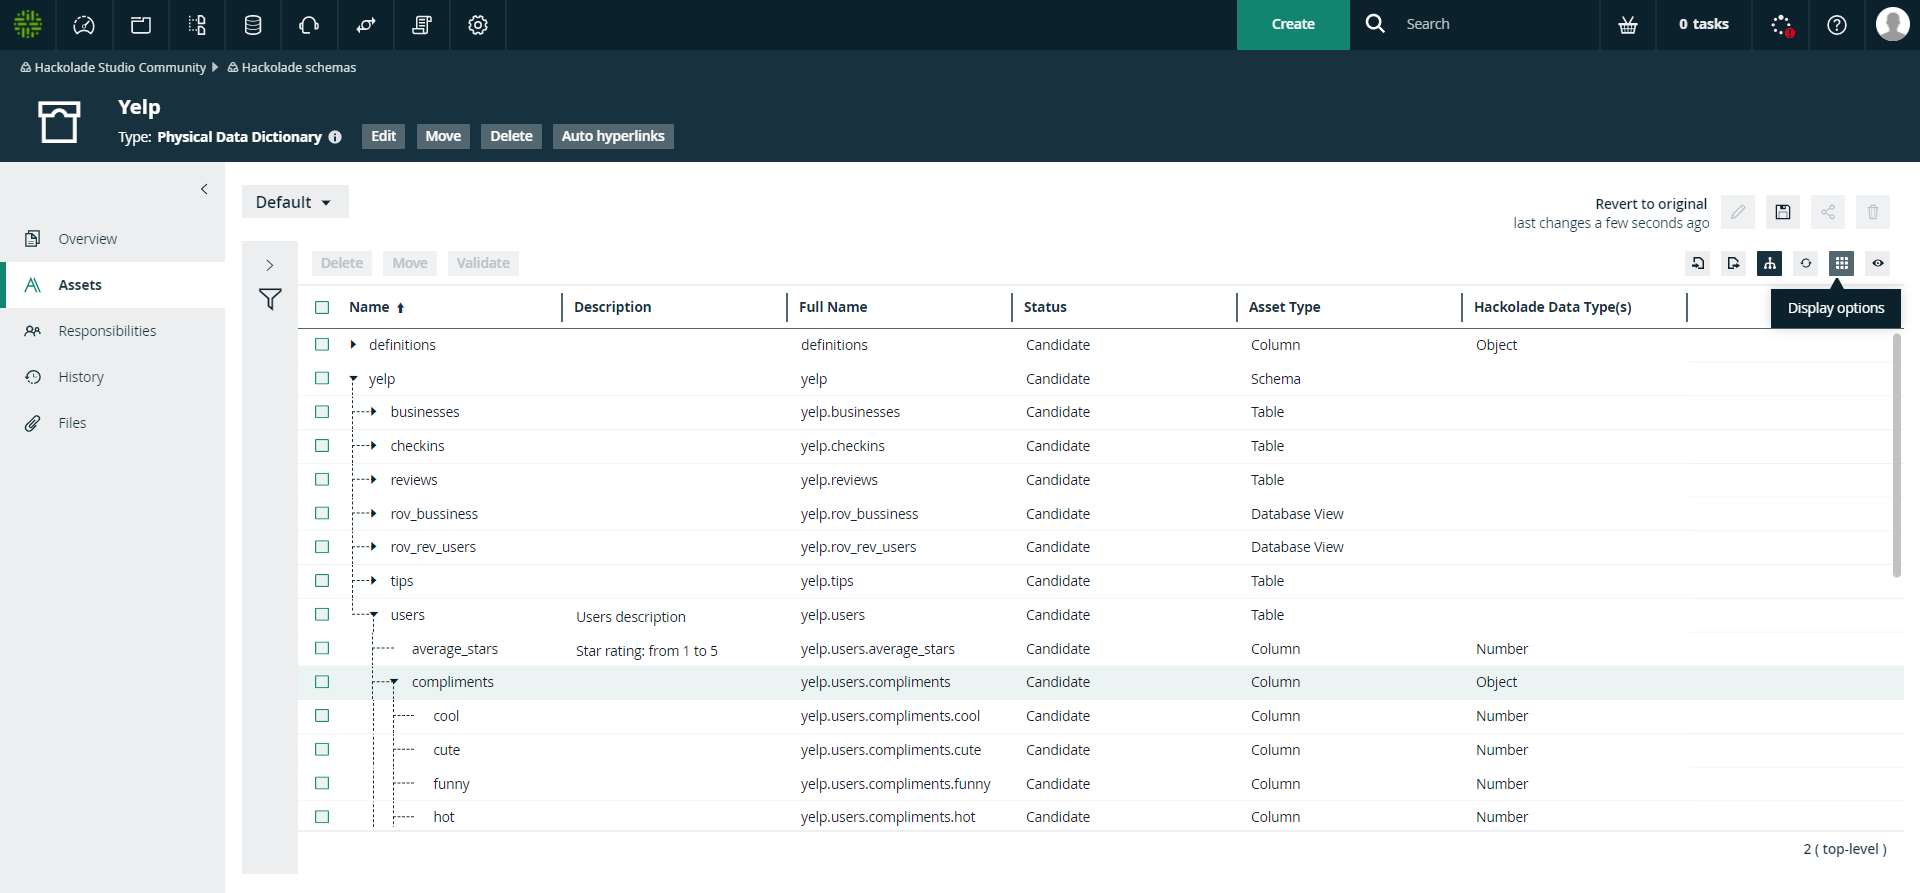
Task: Click the info icon next to Physical Data Dictionary
Action: (x=335, y=137)
